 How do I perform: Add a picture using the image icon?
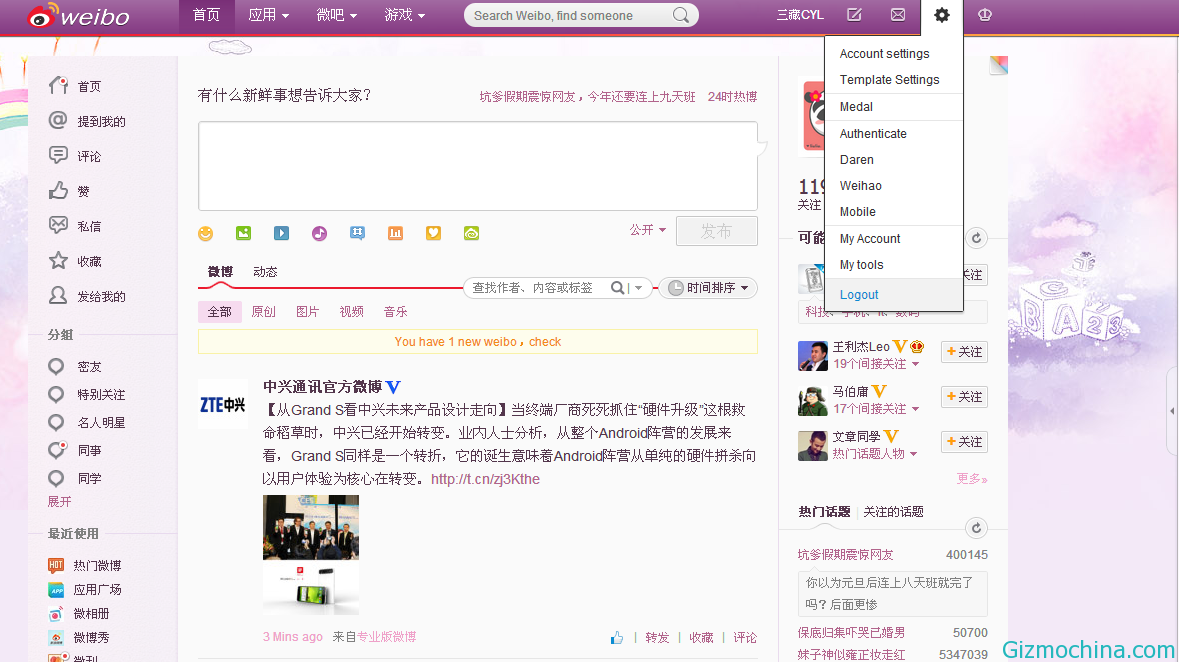243,233
